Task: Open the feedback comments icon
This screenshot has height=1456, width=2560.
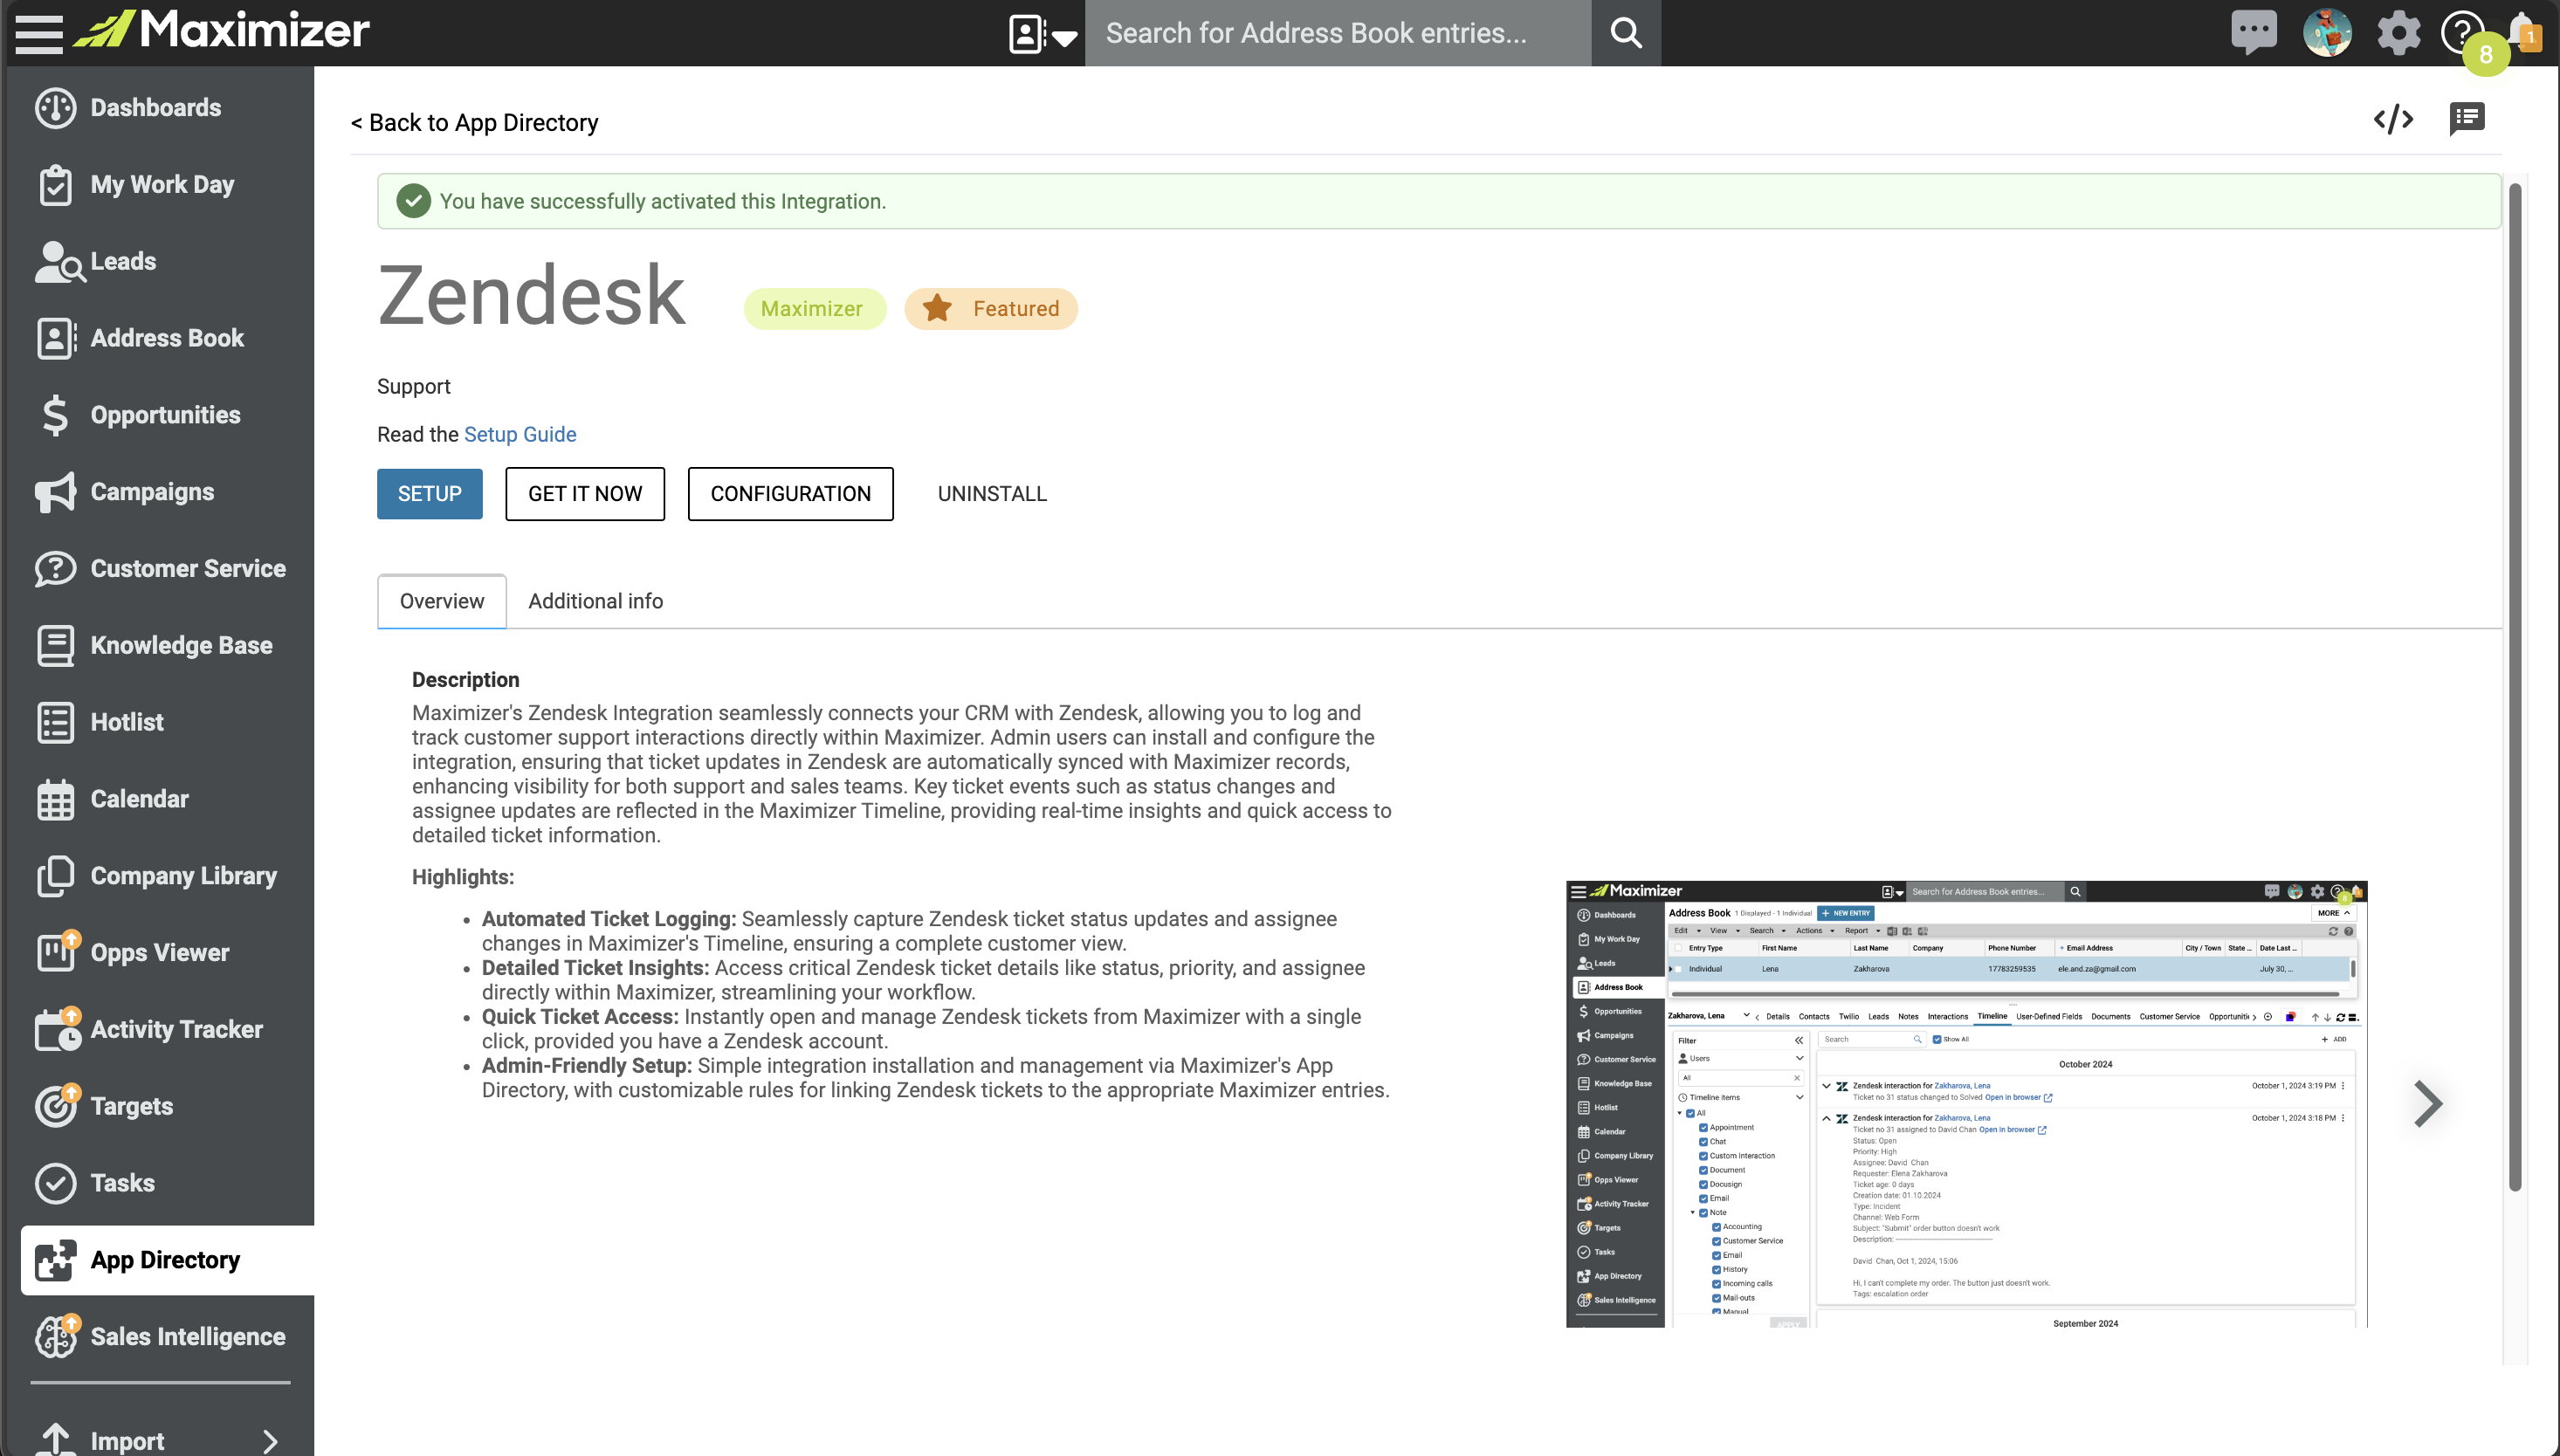Action: click(2467, 119)
